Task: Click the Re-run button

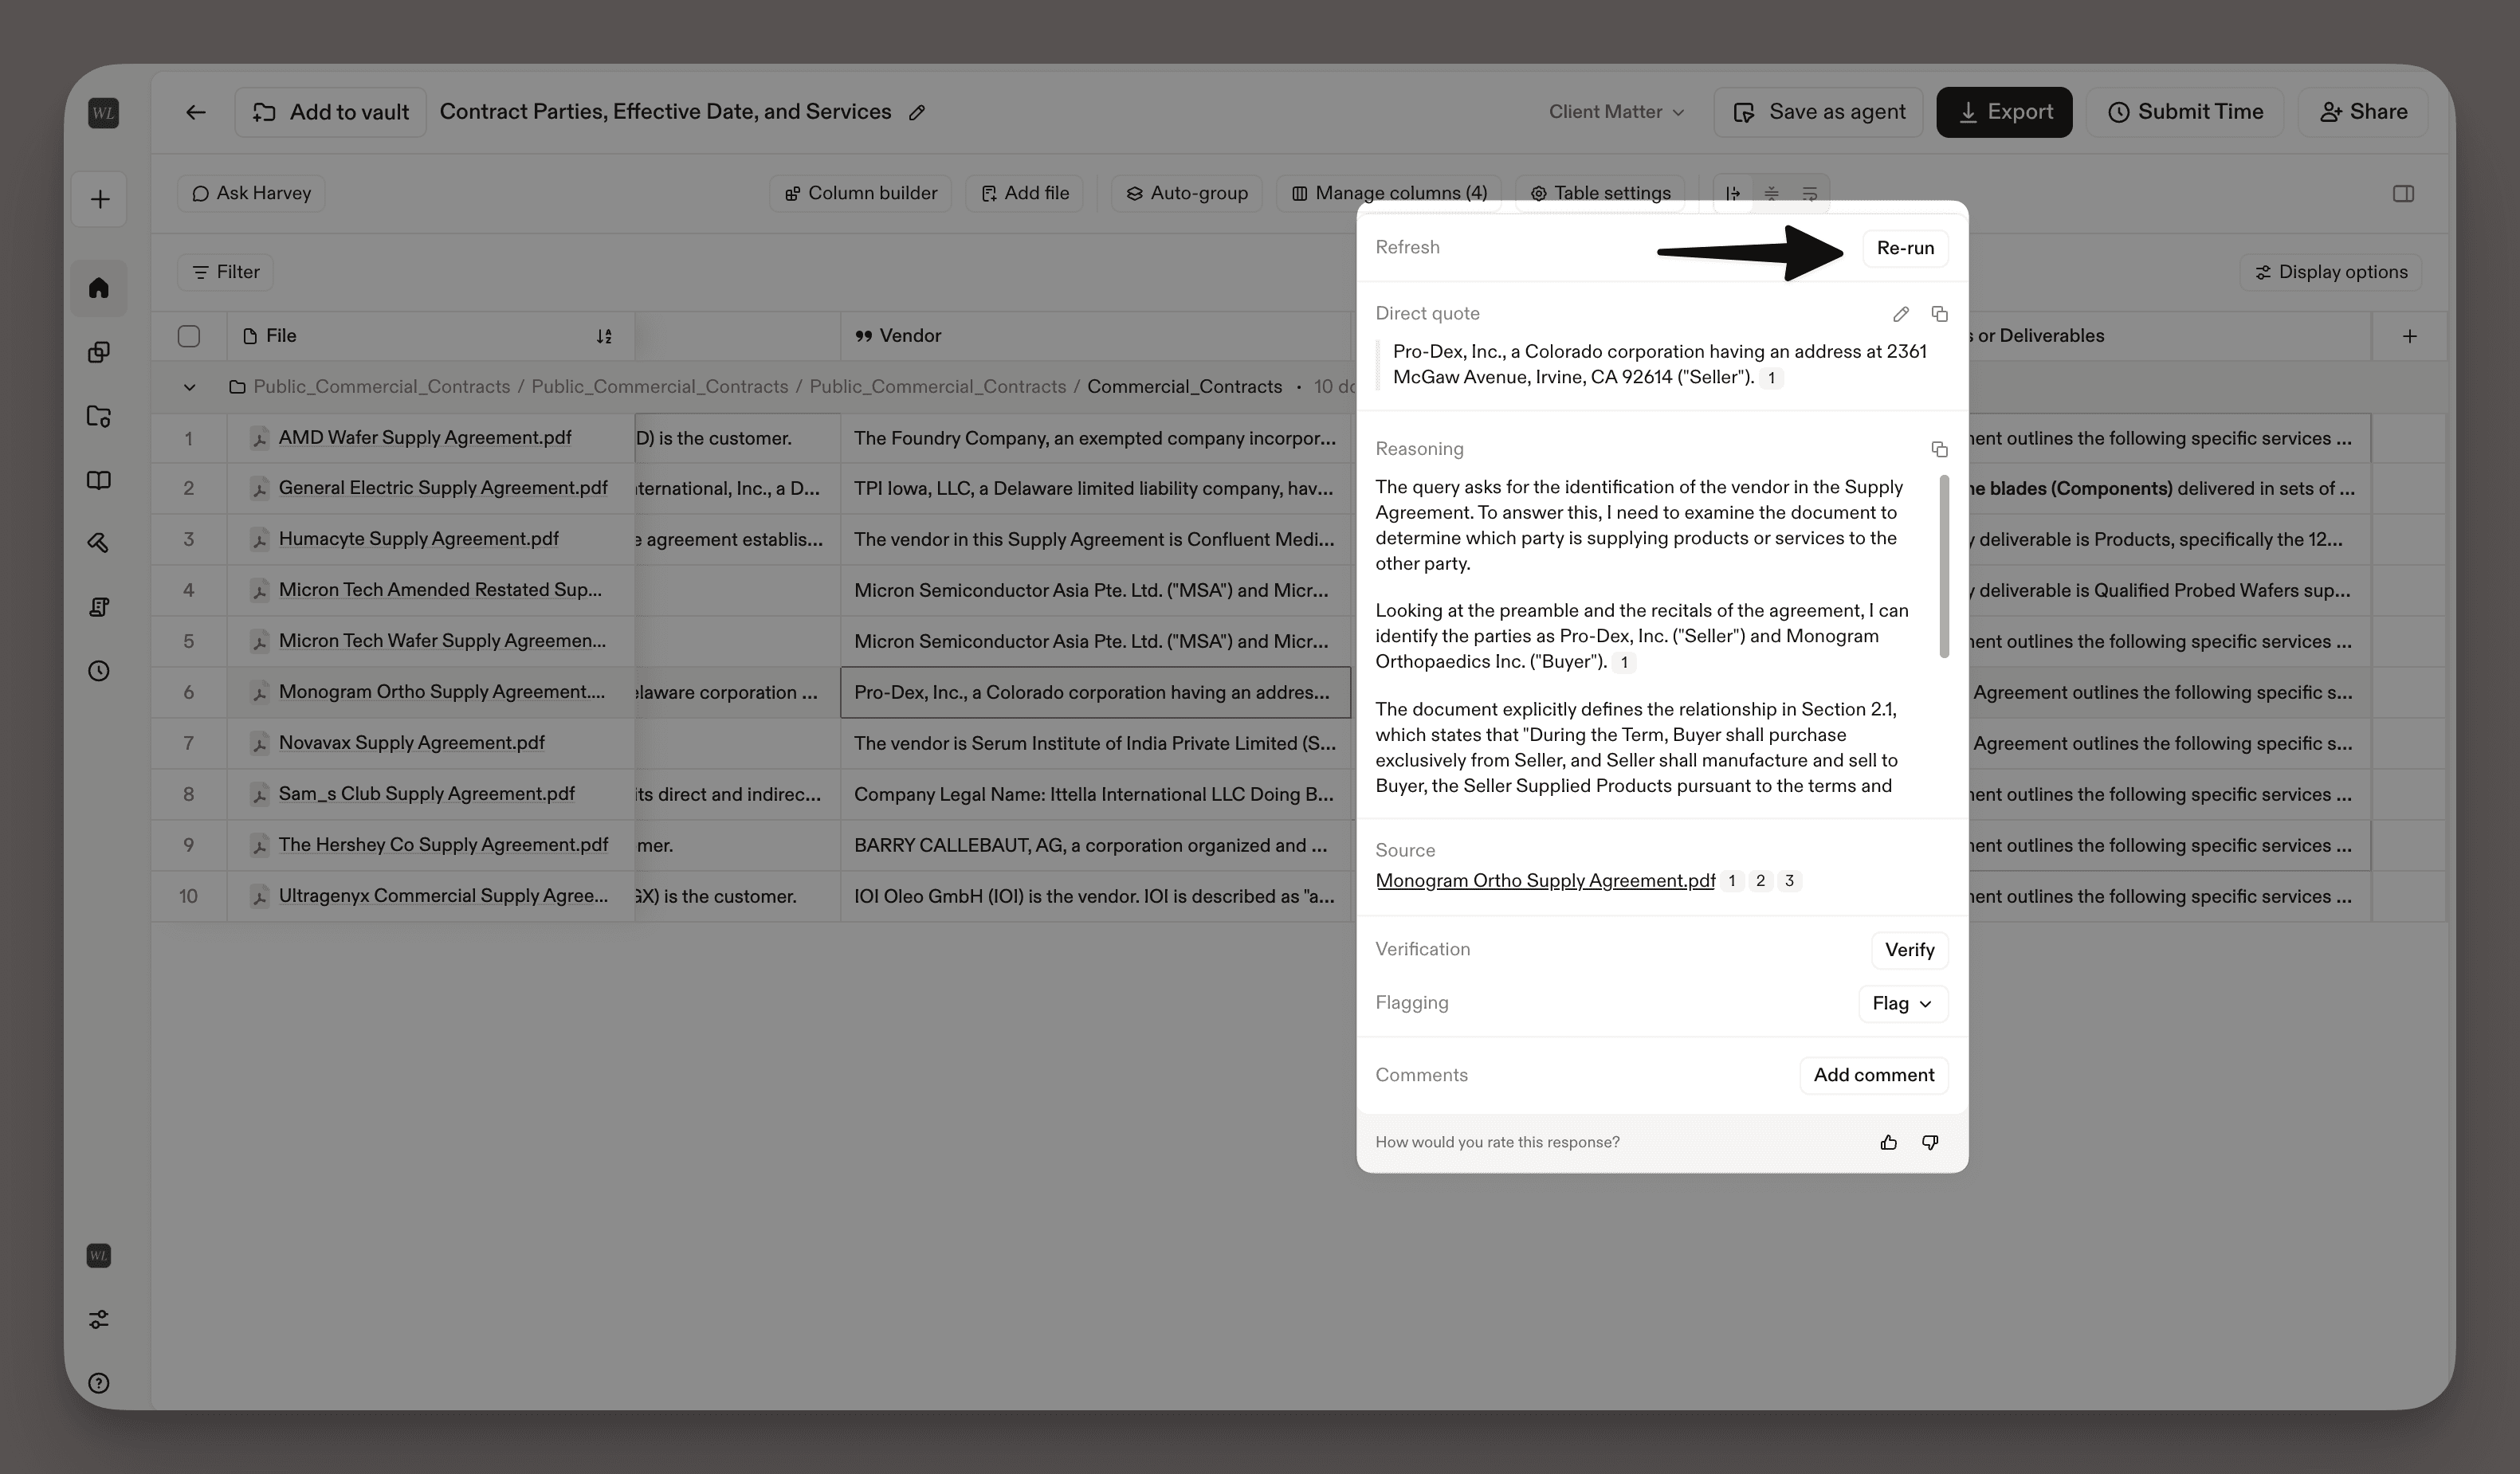Action: coord(1904,248)
